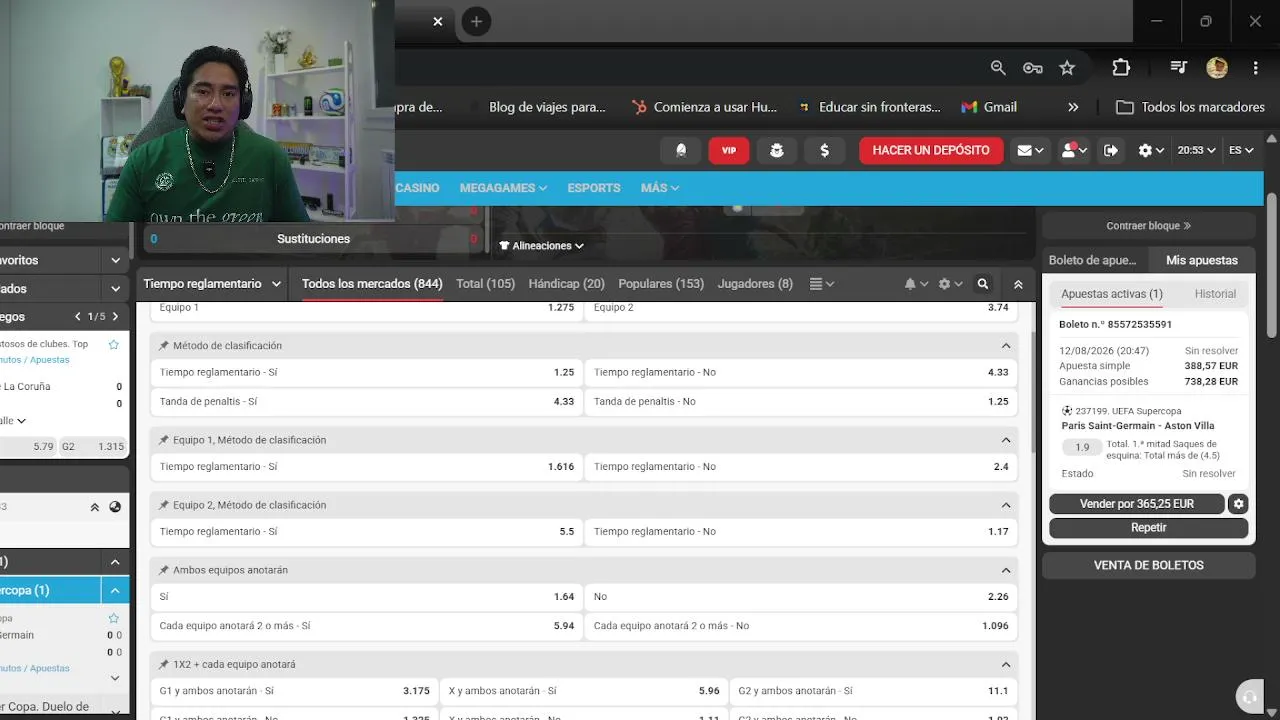Screen dimensions: 1280x720
Task: Open the Boleto de apuestas tab
Action: tap(1093, 260)
